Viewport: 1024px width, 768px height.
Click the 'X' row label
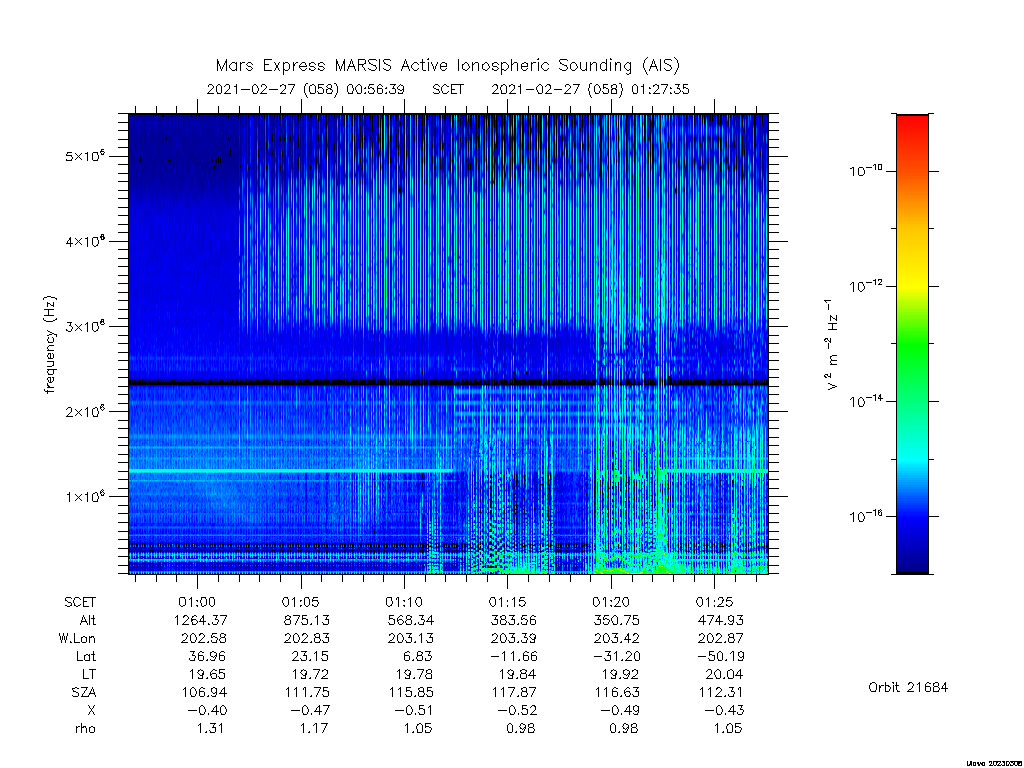[91, 710]
